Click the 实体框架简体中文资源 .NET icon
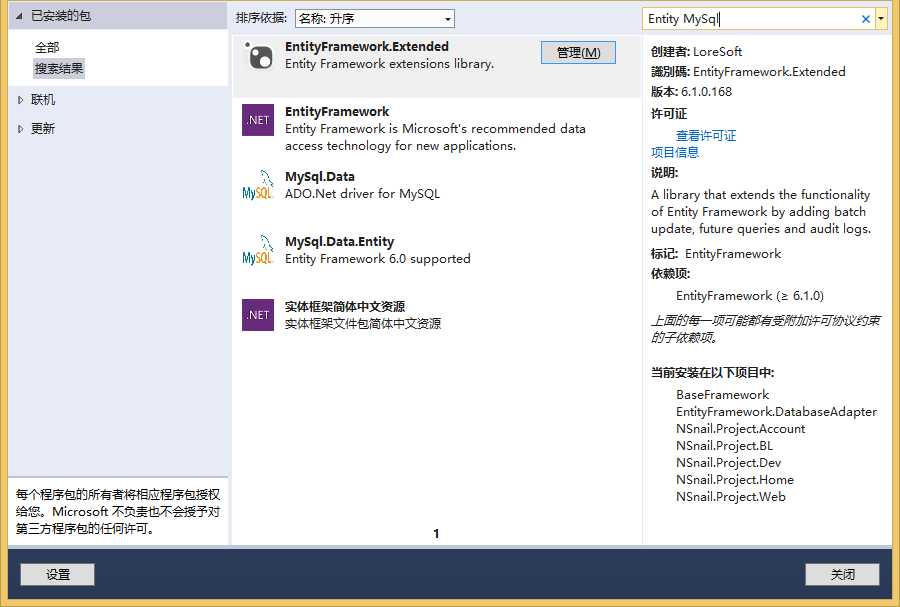Image resolution: width=900 pixels, height=607 pixels. 258,315
